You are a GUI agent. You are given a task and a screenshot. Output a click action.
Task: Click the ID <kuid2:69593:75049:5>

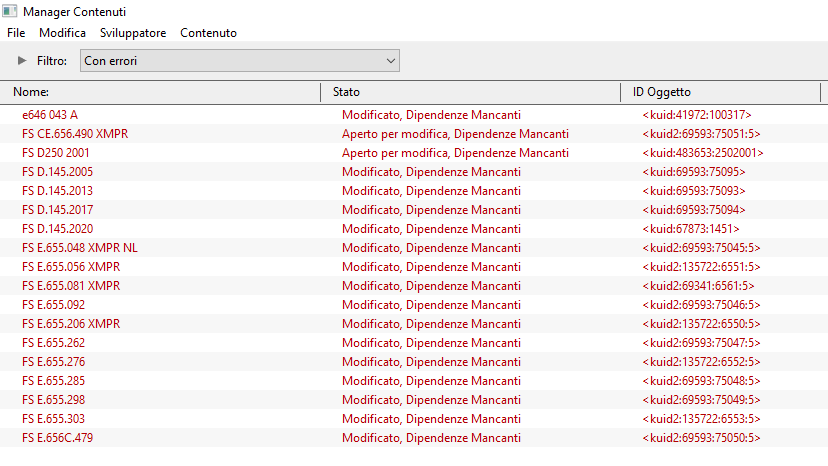point(701,400)
